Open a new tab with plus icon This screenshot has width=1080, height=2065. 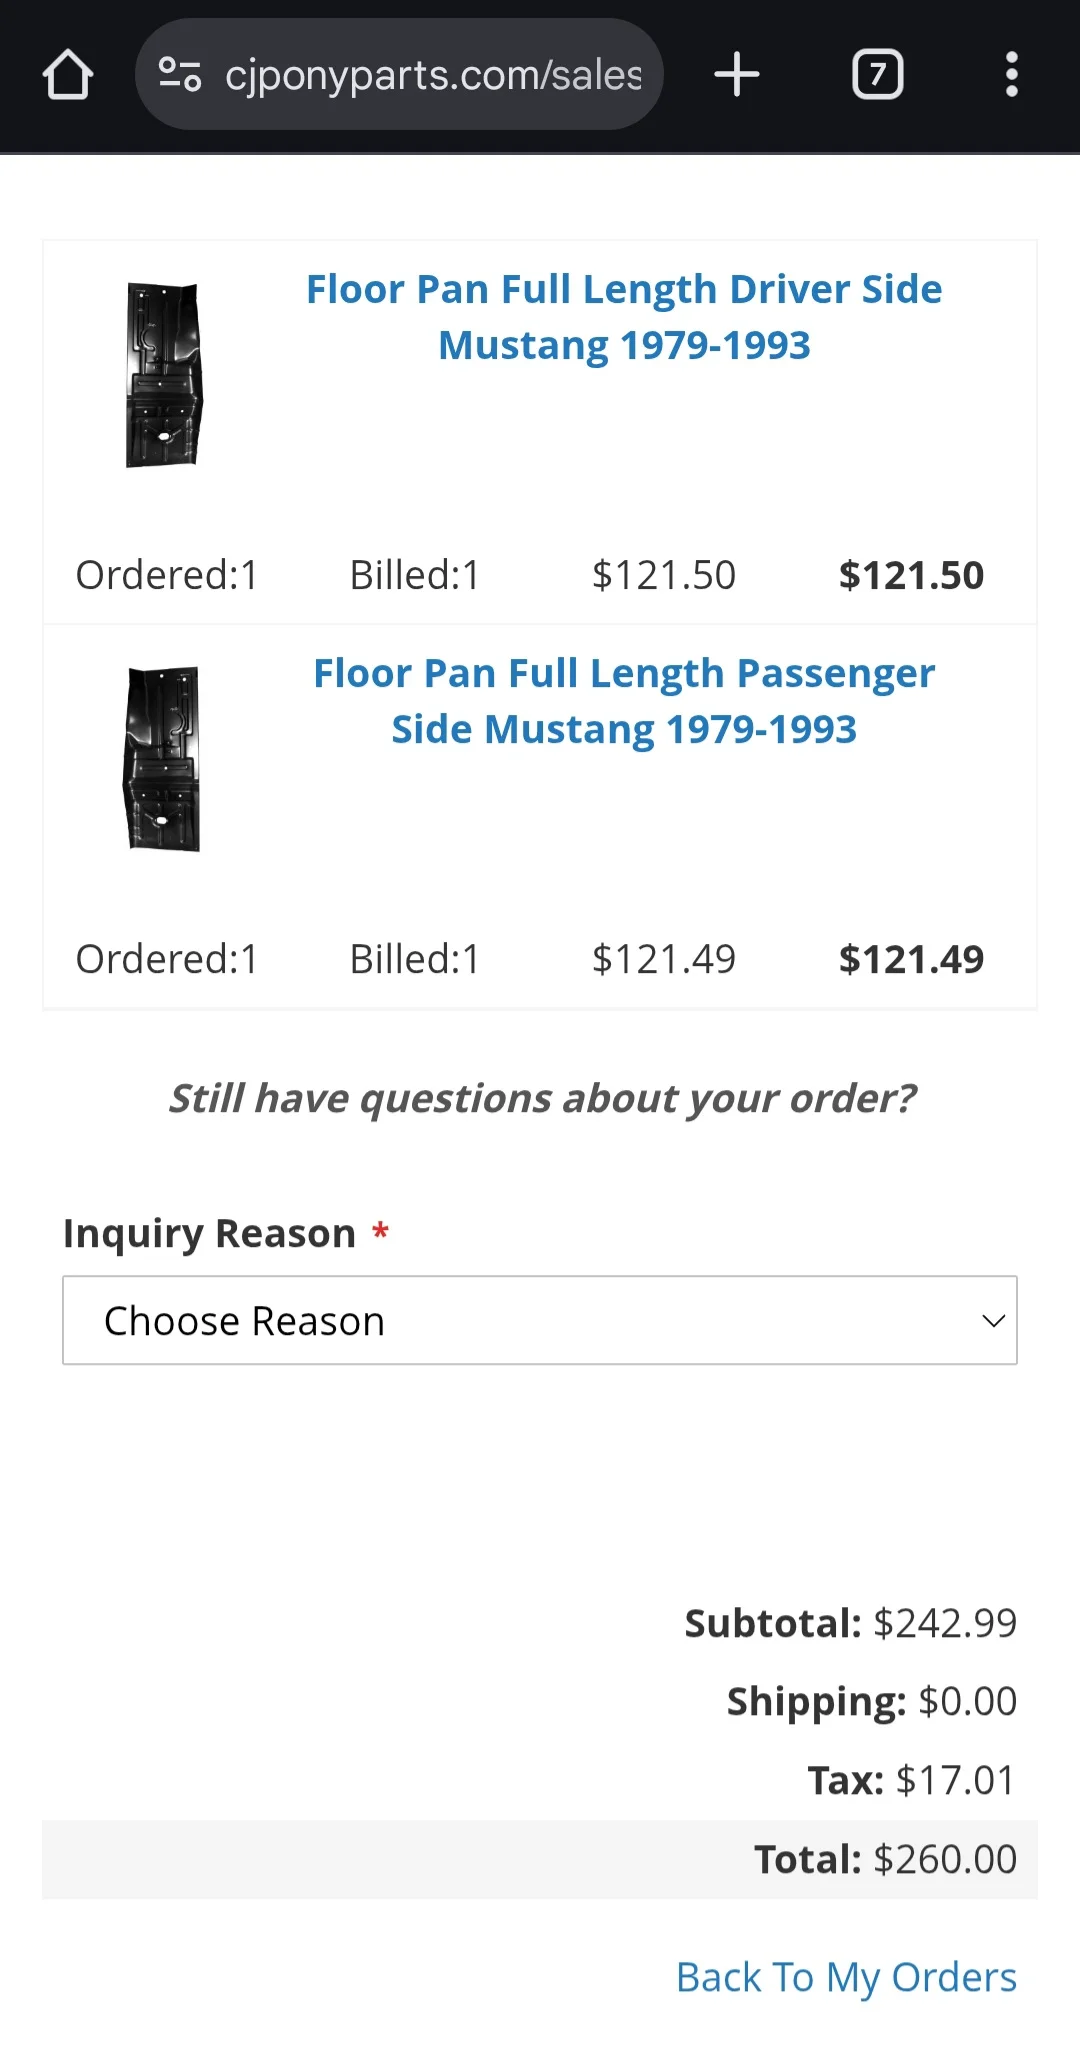coord(737,75)
